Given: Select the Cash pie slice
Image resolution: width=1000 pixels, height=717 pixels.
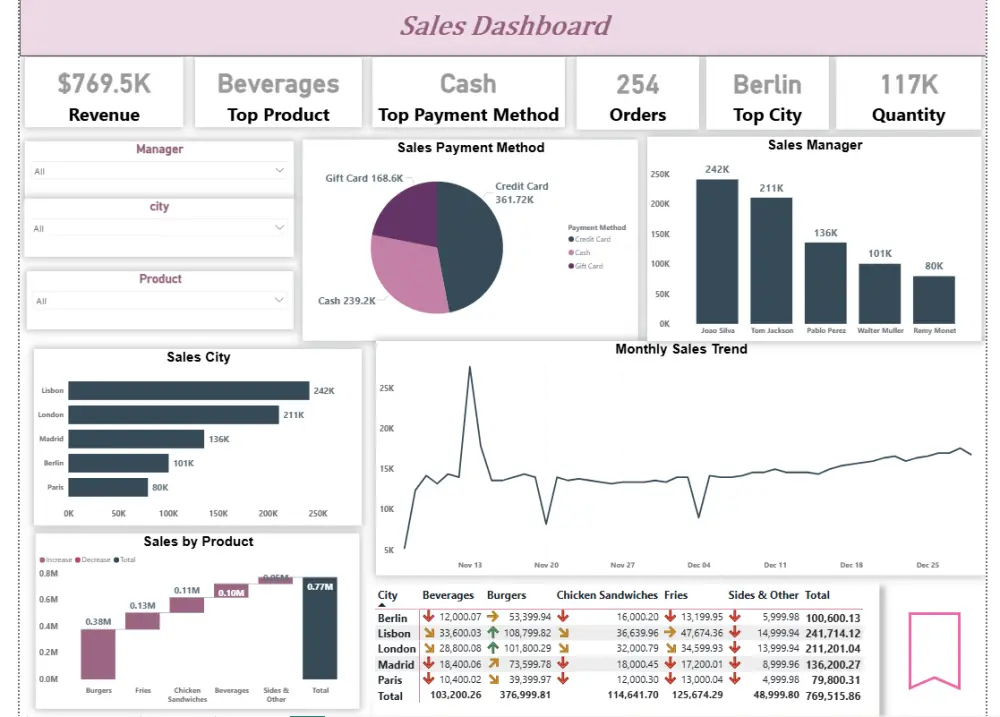Looking at the screenshot, I should point(407,277).
